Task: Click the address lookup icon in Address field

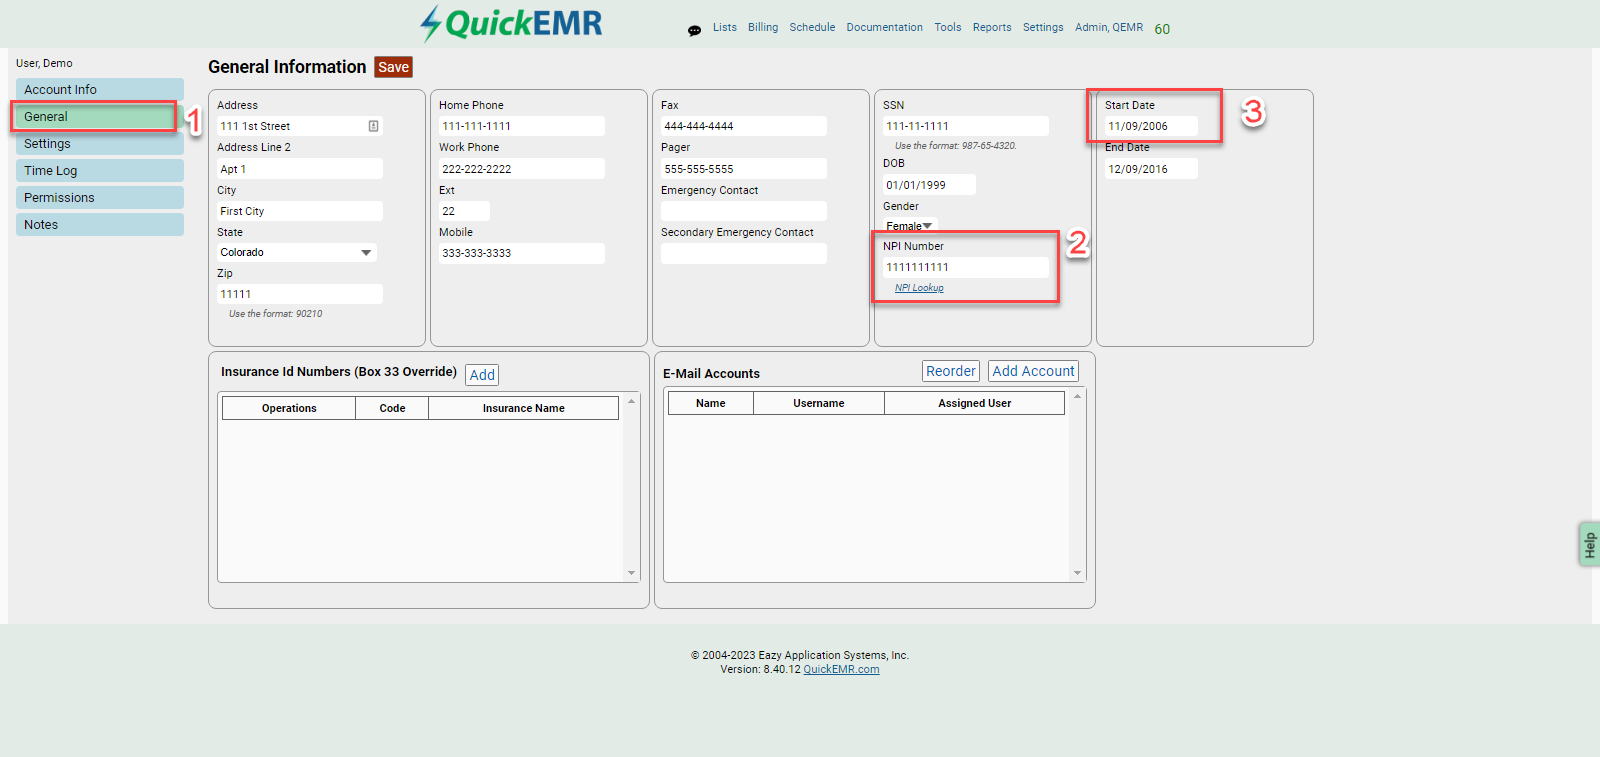Action: point(373,126)
